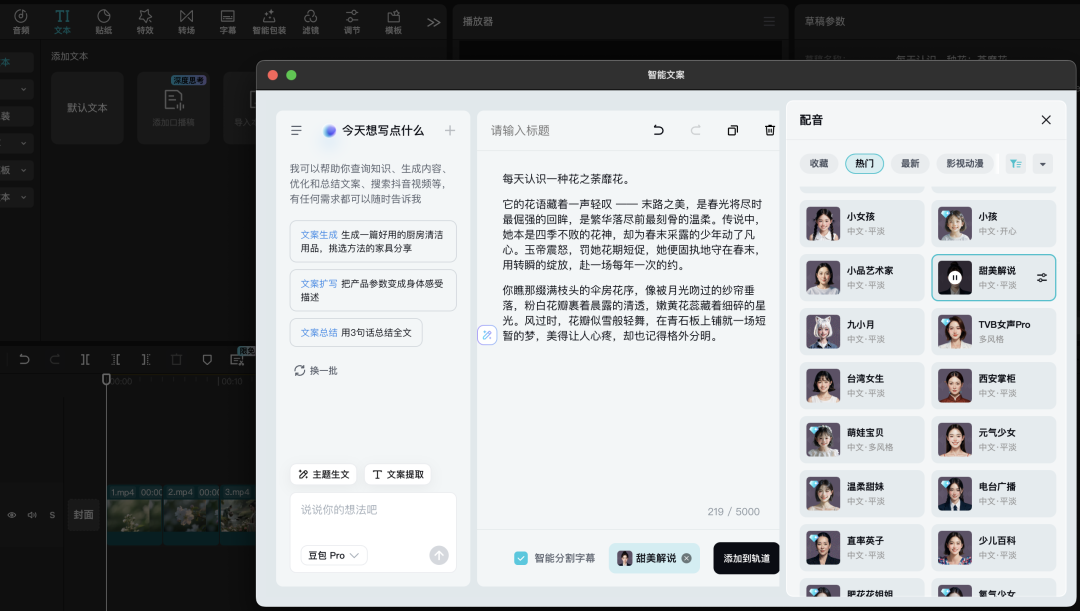Click the 添加到轨道 button
Viewport: 1080px width, 611px height.
point(746,558)
